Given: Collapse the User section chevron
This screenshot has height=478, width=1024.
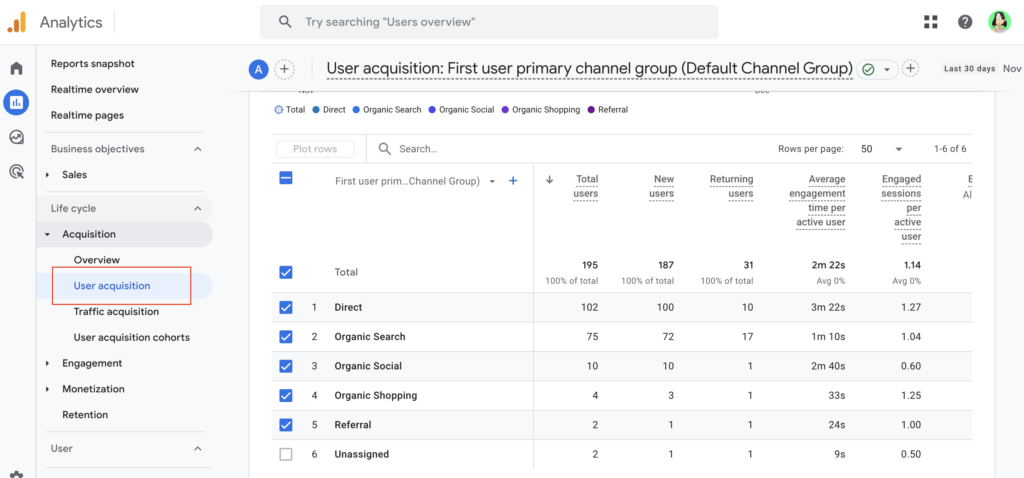Looking at the screenshot, I should pos(198,449).
